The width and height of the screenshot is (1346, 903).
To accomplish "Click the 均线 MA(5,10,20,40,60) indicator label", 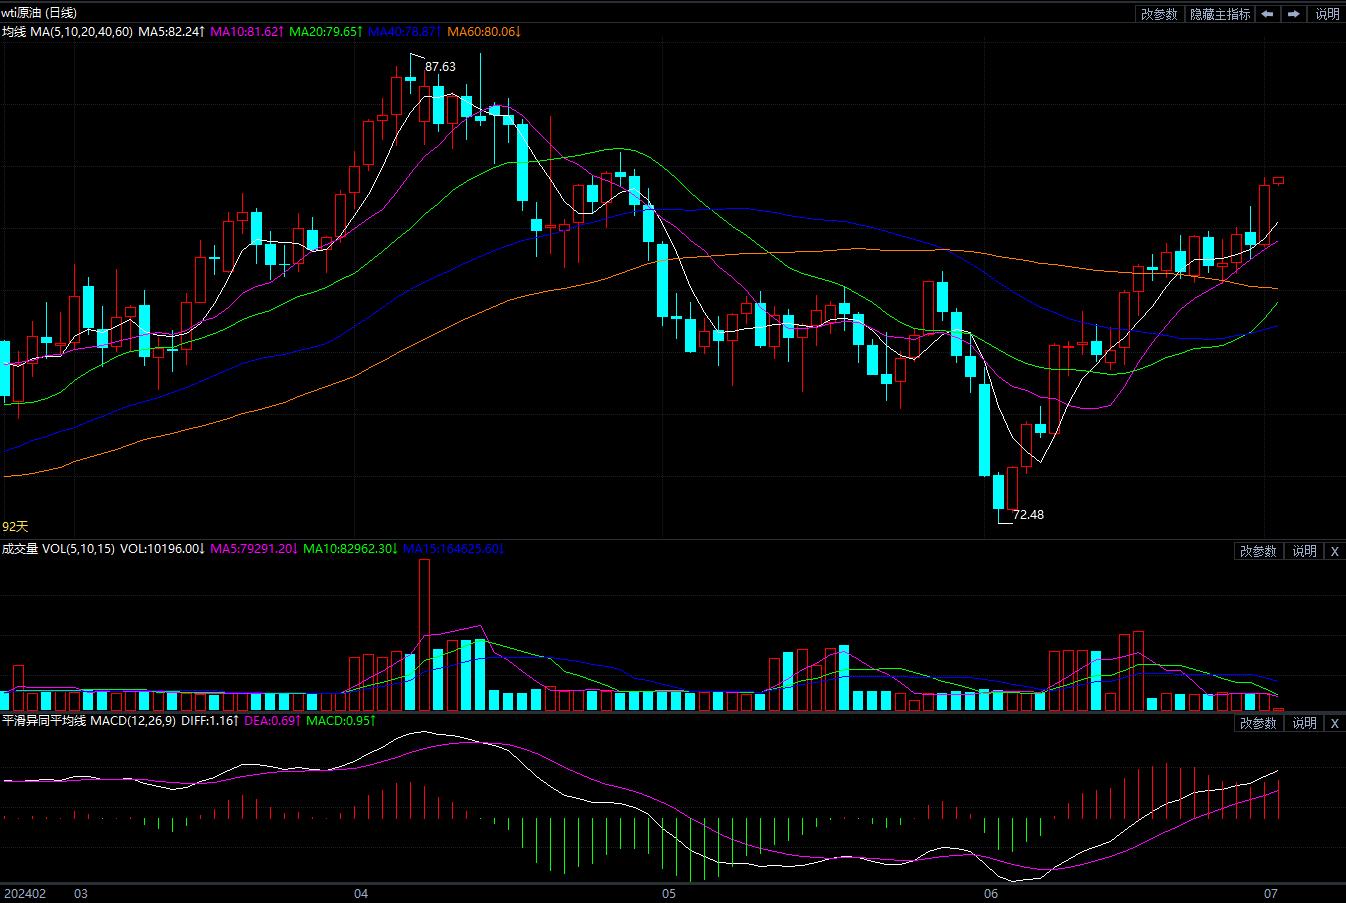I will coord(67,32).
